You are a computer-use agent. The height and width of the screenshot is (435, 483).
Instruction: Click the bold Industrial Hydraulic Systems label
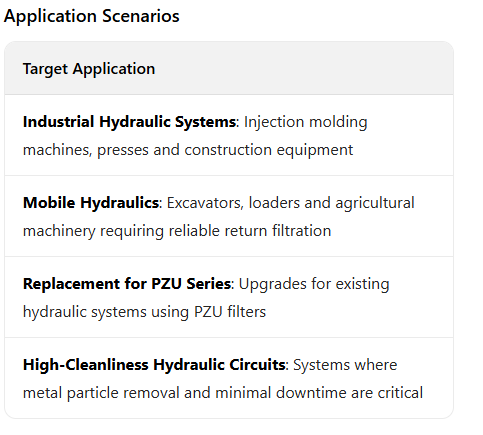coord(129,122)
